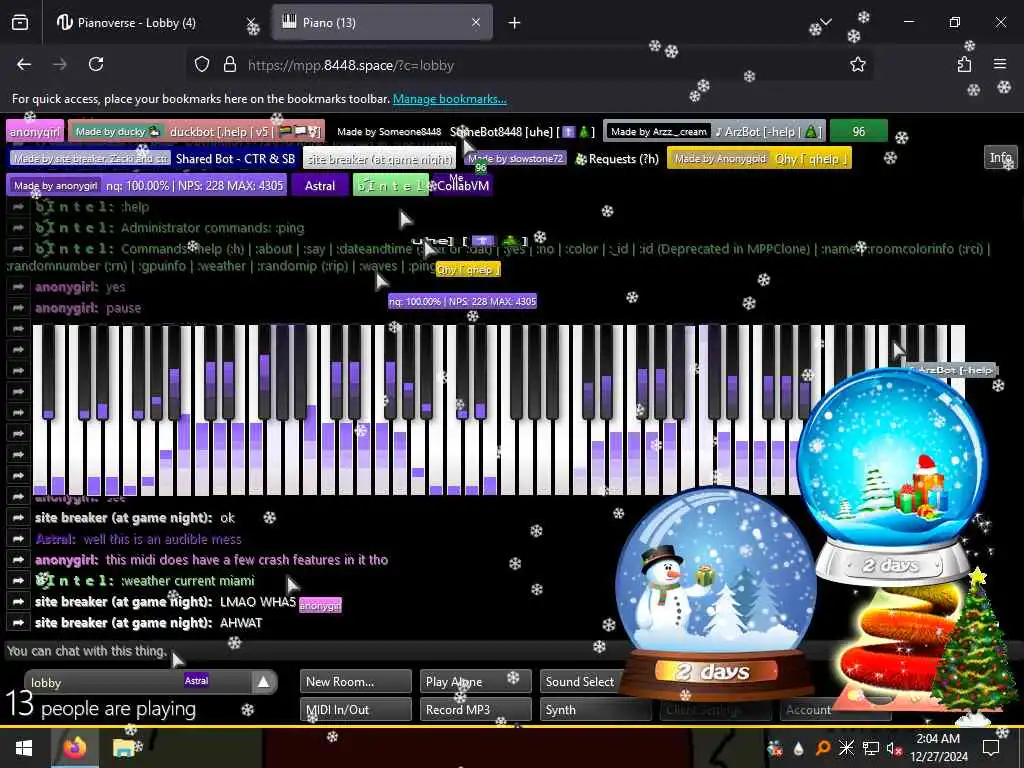The image size is (1024, 768).
Task: Go back to the previous page
Action: click(24, 65)
